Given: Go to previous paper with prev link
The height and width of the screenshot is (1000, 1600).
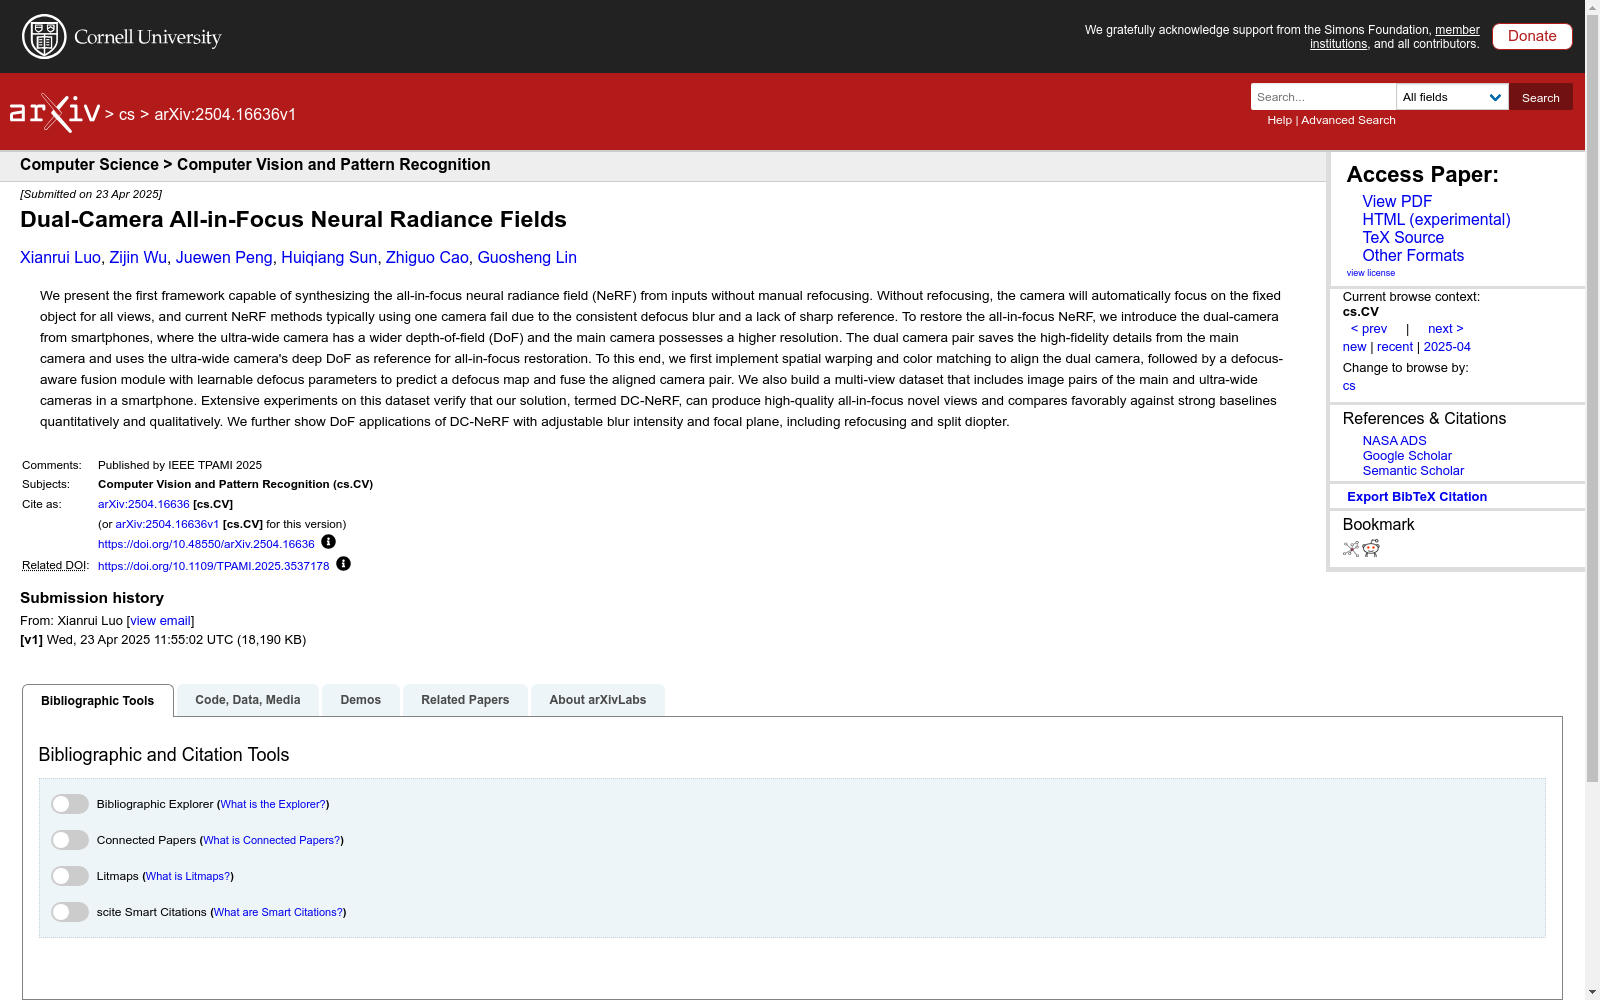Looking at the screenshot, I should click(x=1369, y=329).
